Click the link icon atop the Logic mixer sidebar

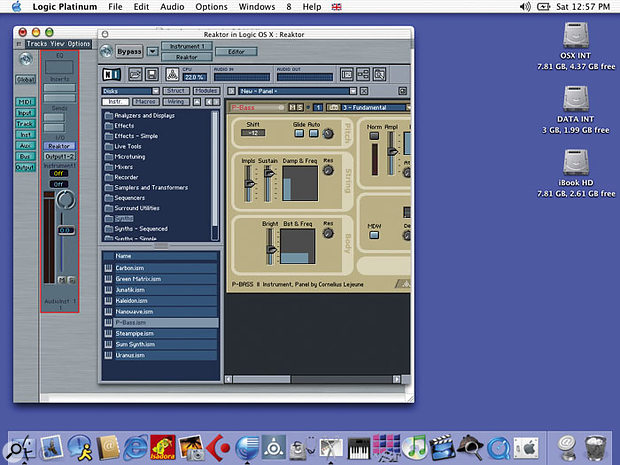pos(26,59)
